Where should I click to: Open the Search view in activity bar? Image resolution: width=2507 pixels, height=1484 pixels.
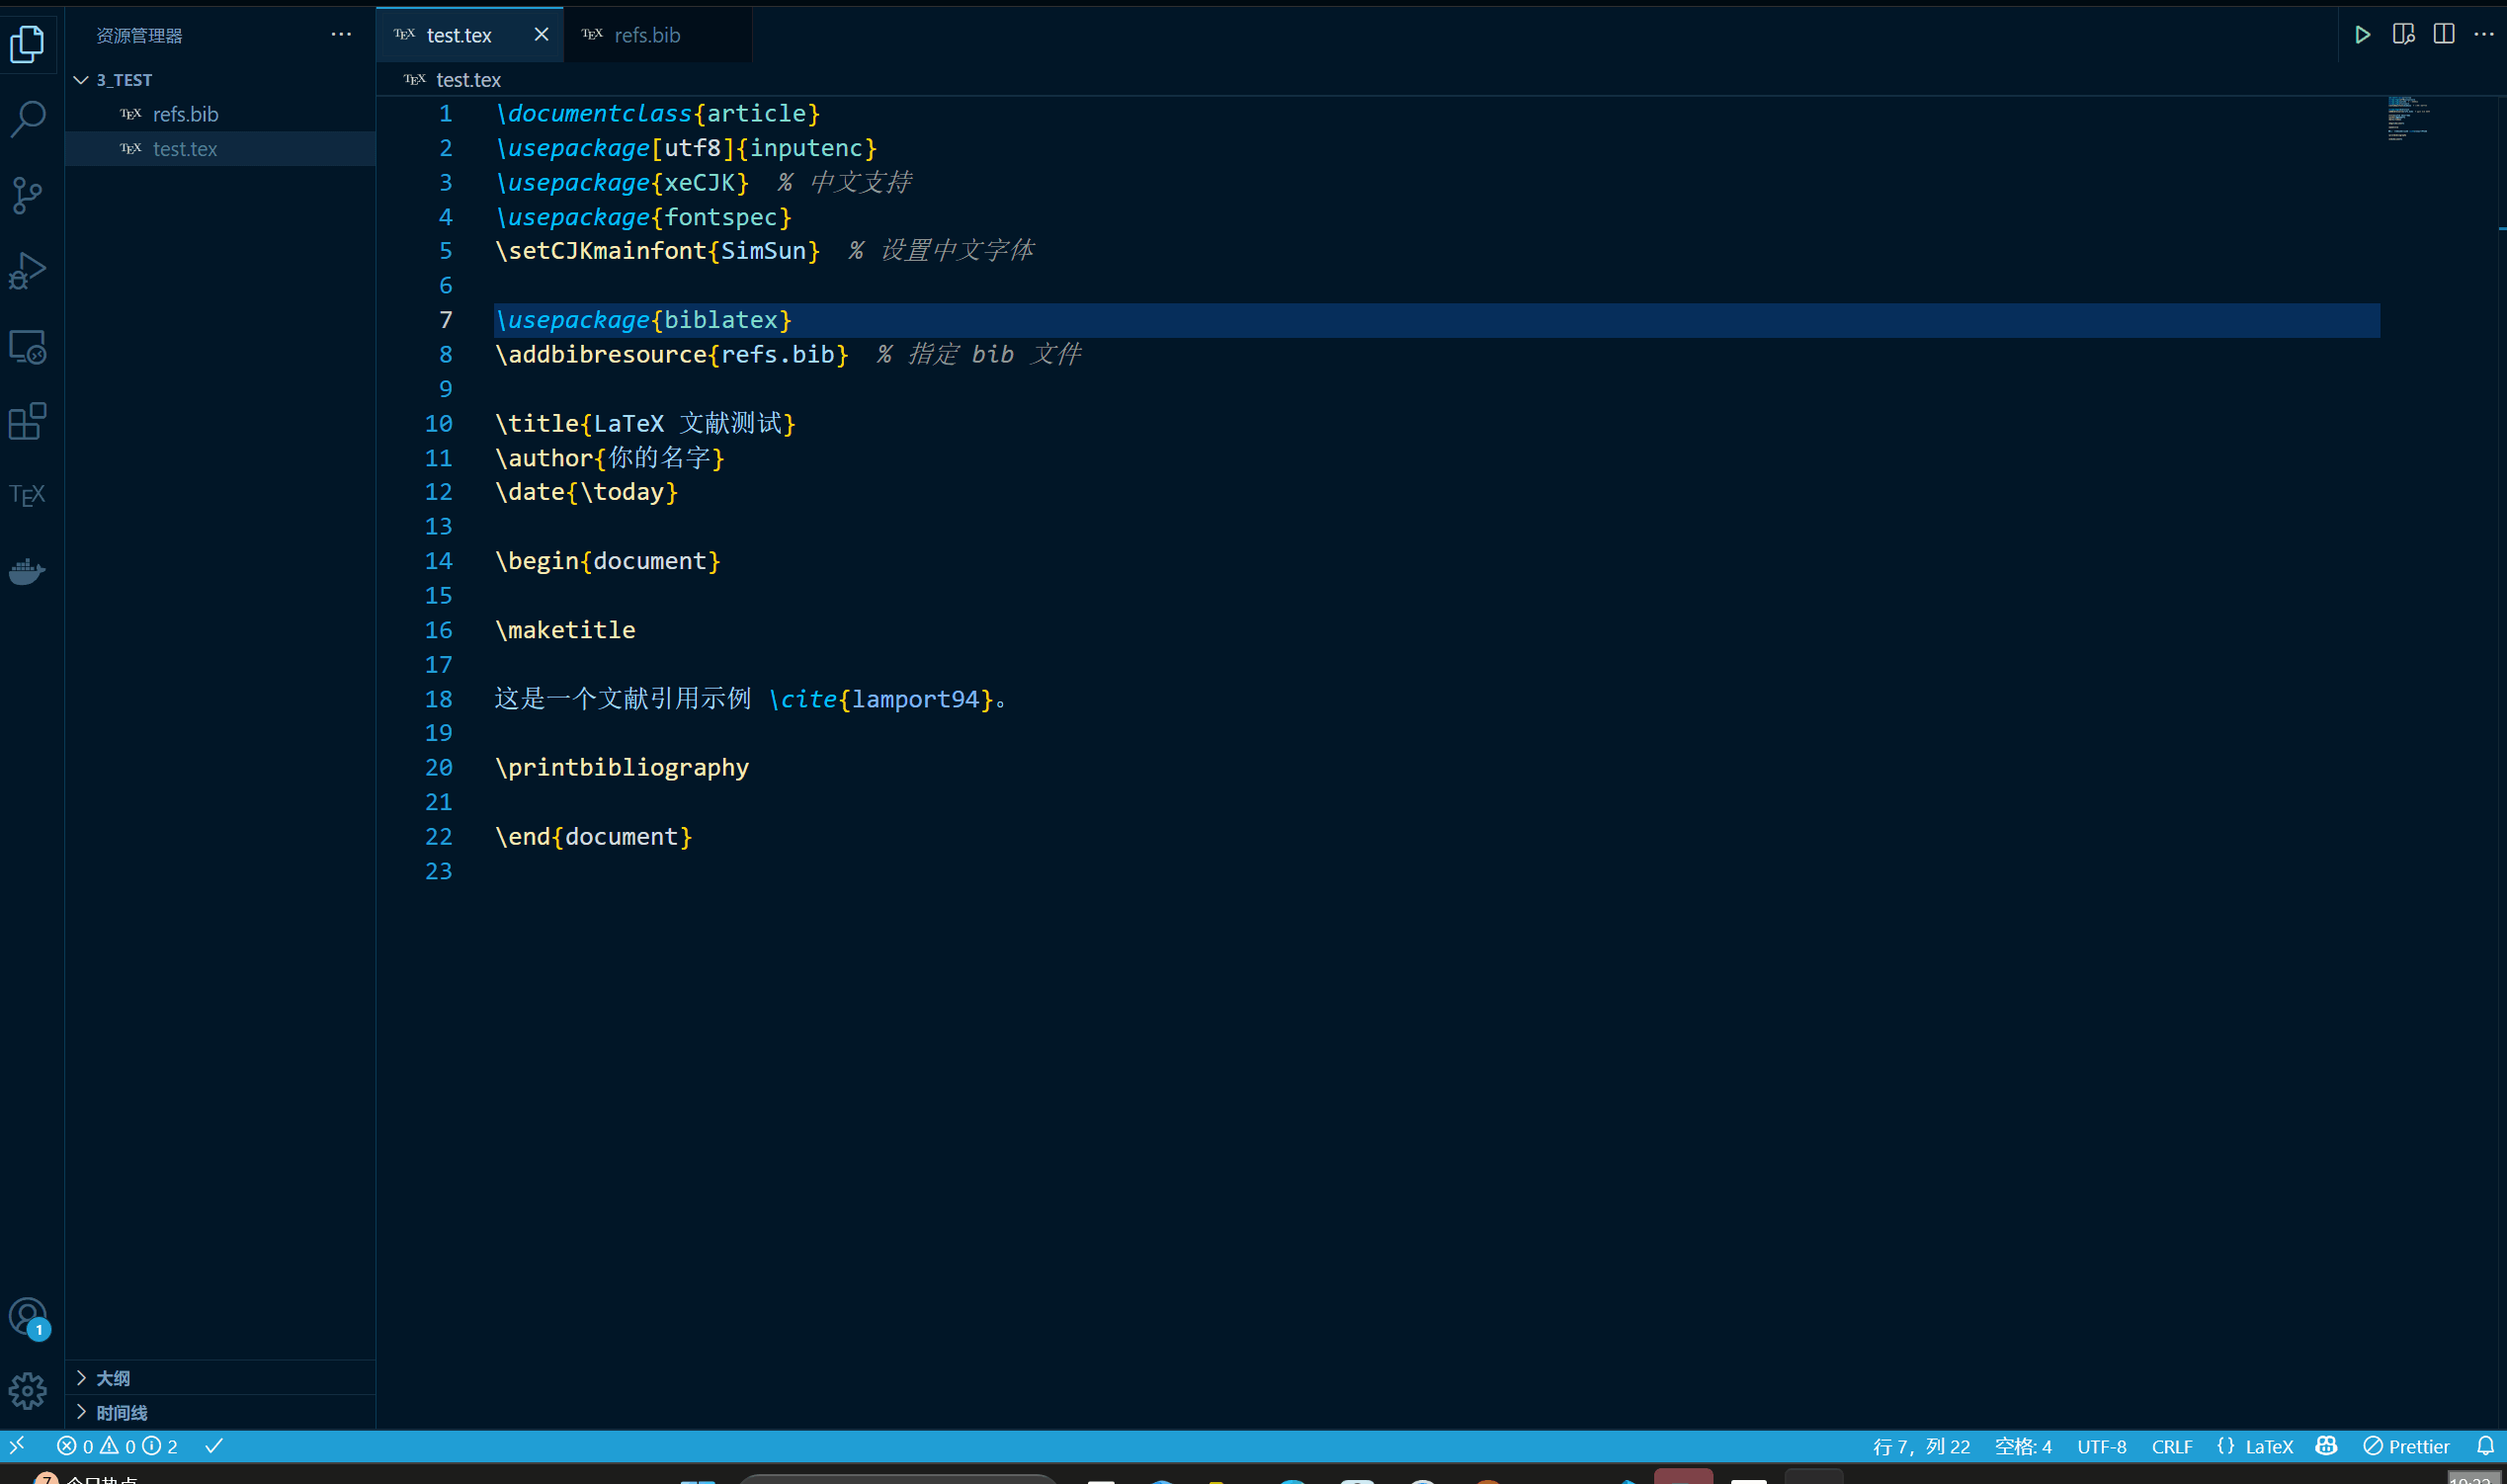(28, 118)
